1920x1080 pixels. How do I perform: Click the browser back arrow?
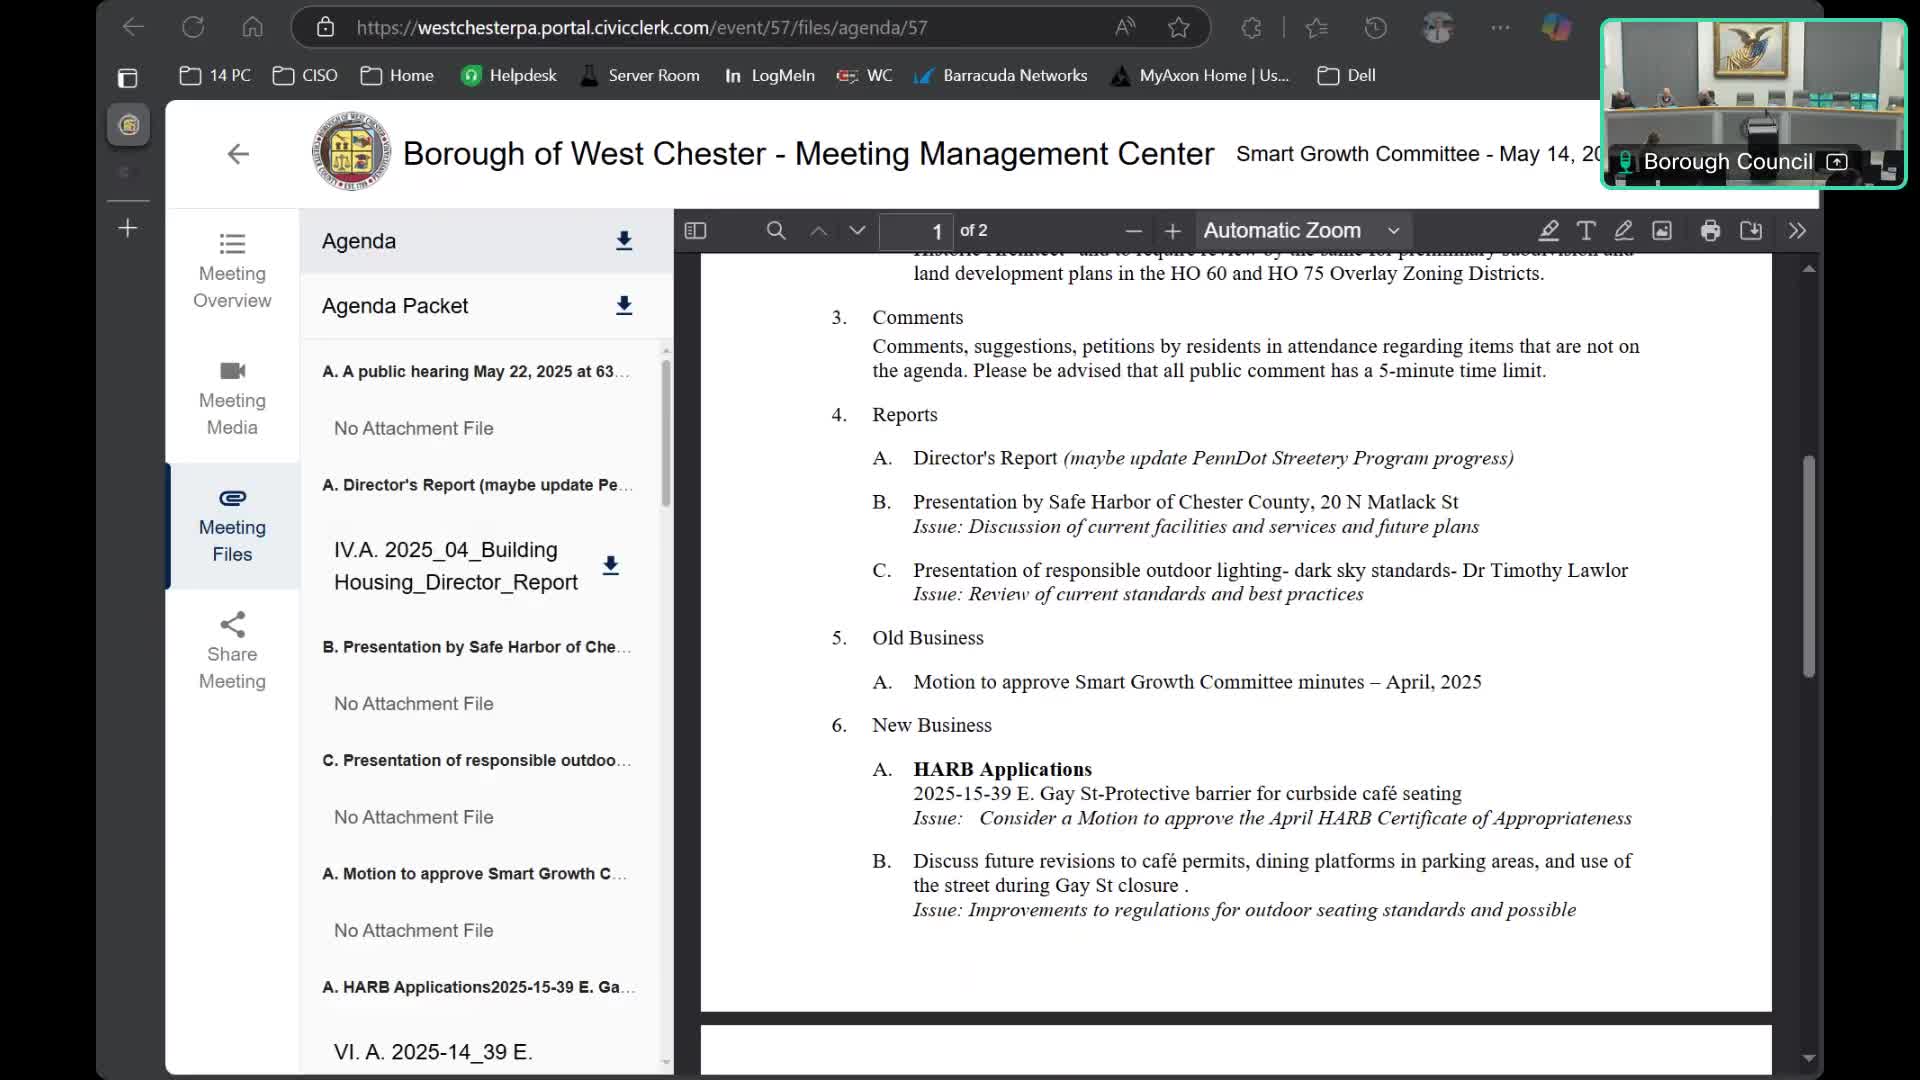pos(133,27)
